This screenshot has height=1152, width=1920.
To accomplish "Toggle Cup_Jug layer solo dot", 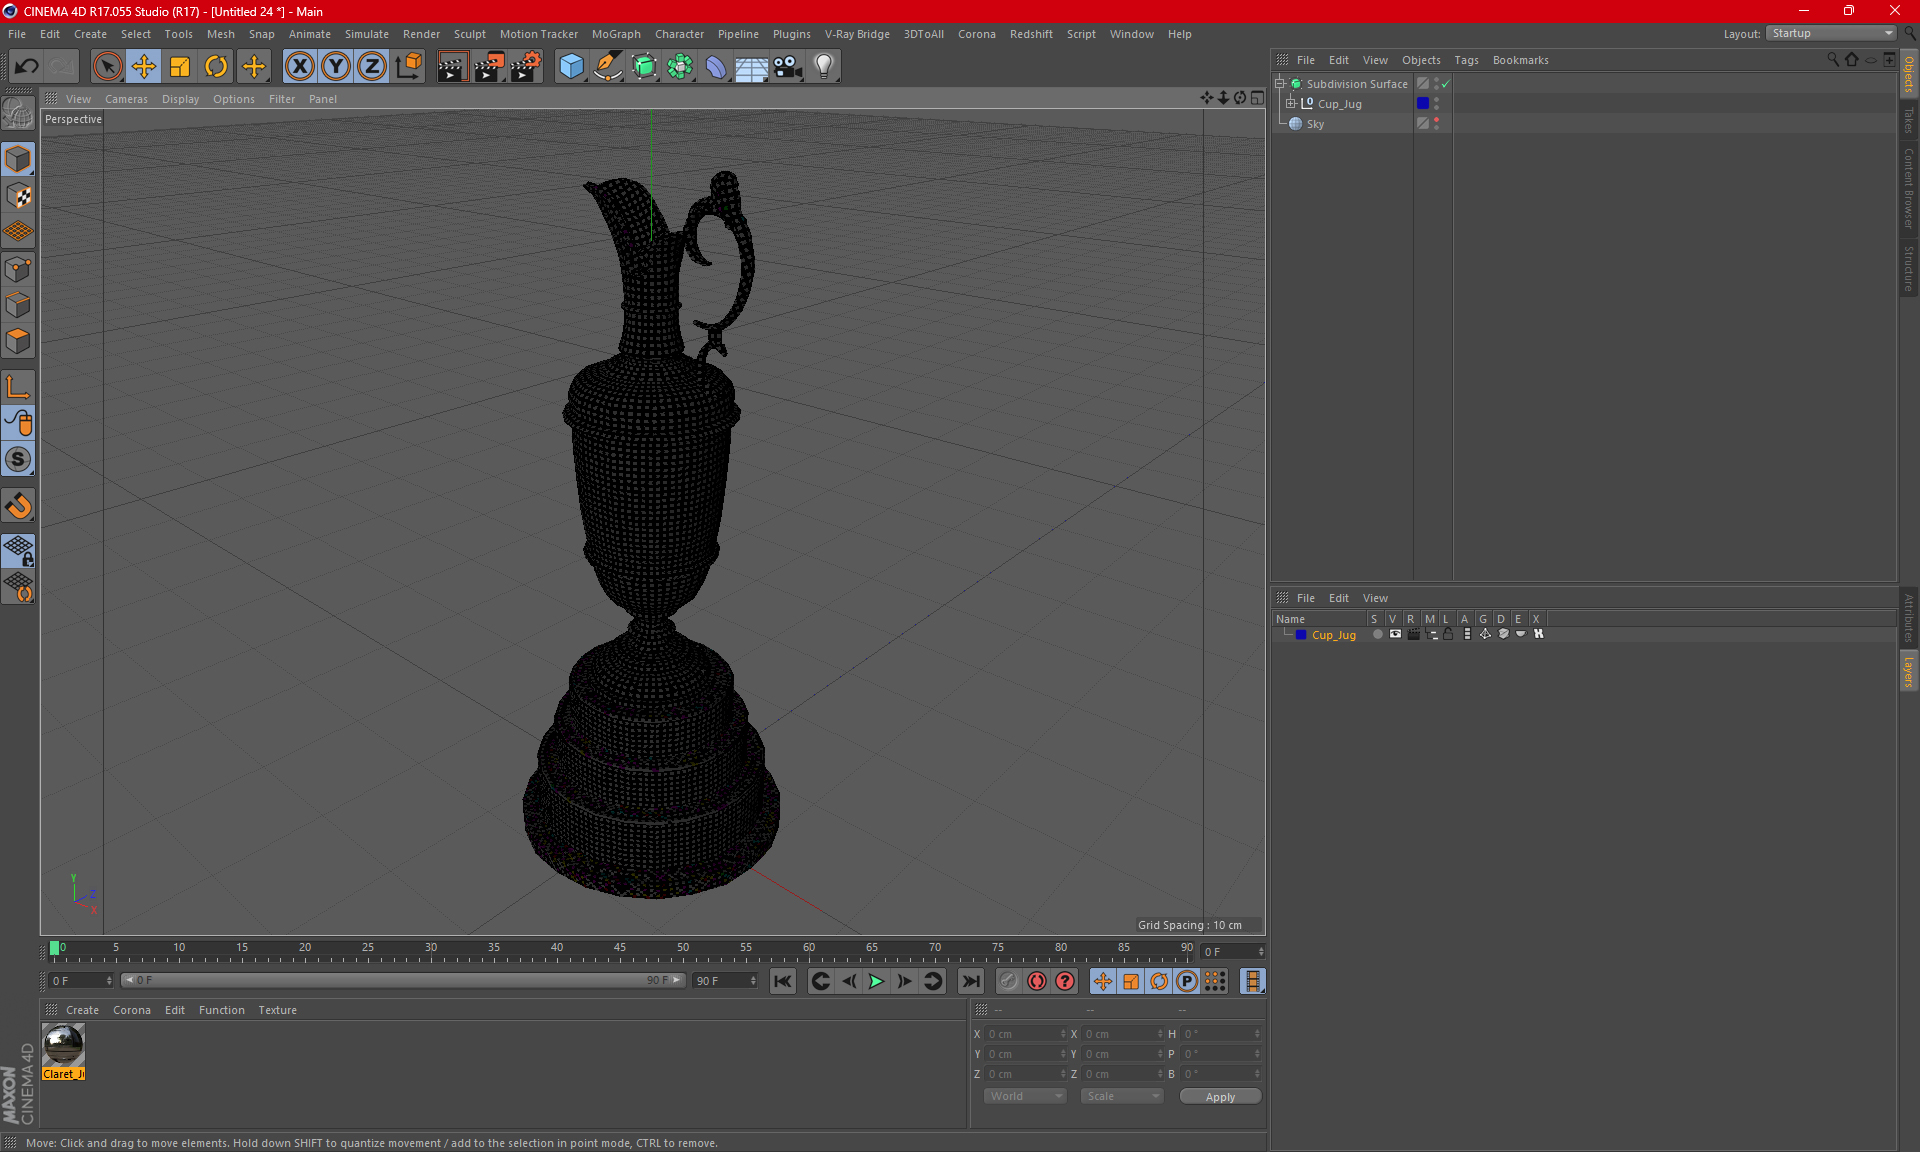I will click(1378, 634).
